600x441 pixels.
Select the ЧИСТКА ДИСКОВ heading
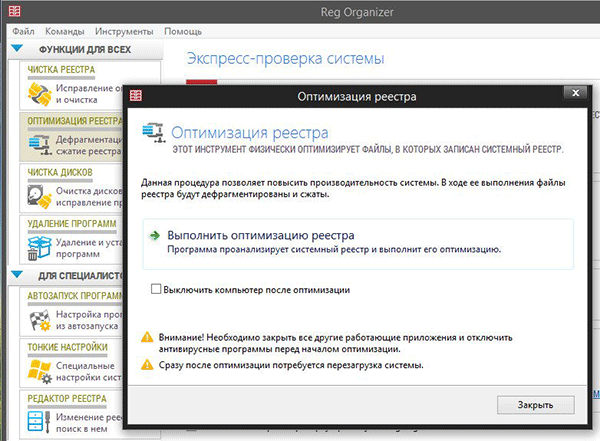click(x=60, y=172)
